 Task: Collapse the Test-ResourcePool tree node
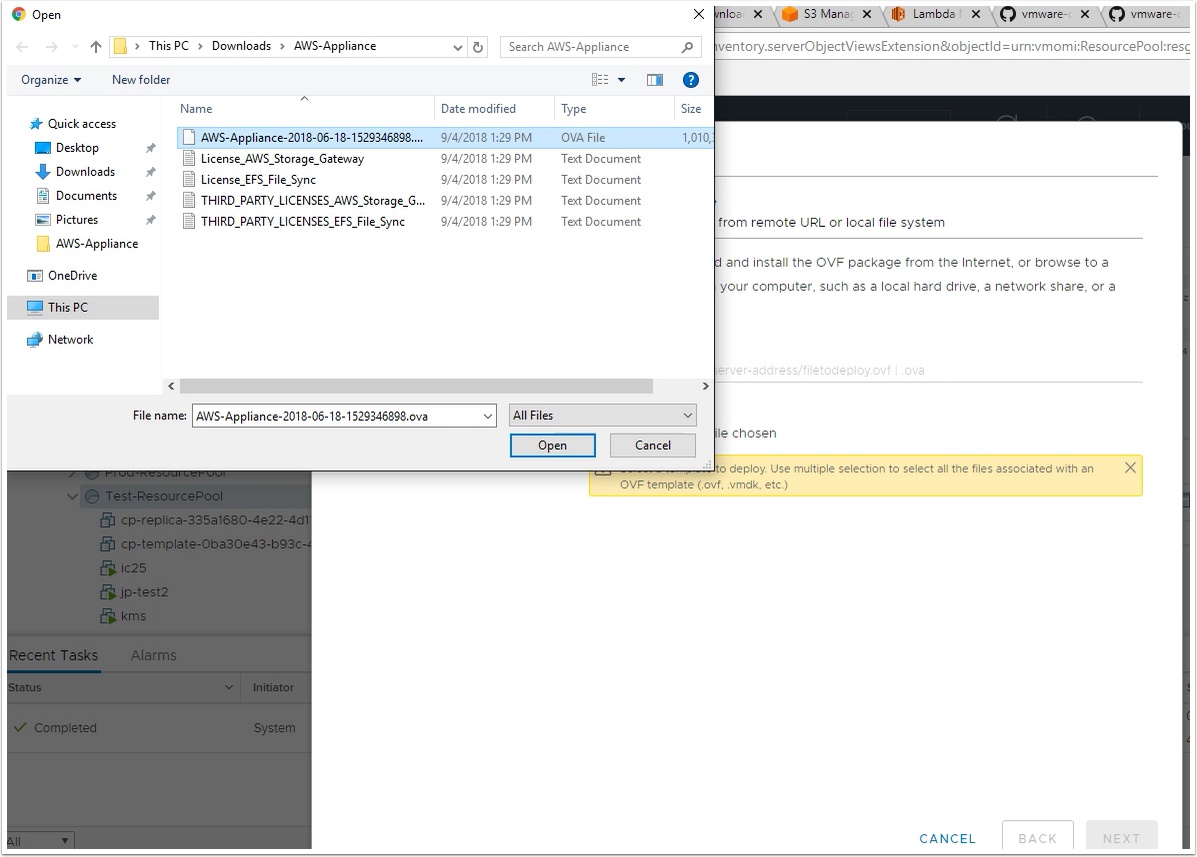(x=73, y=496)
